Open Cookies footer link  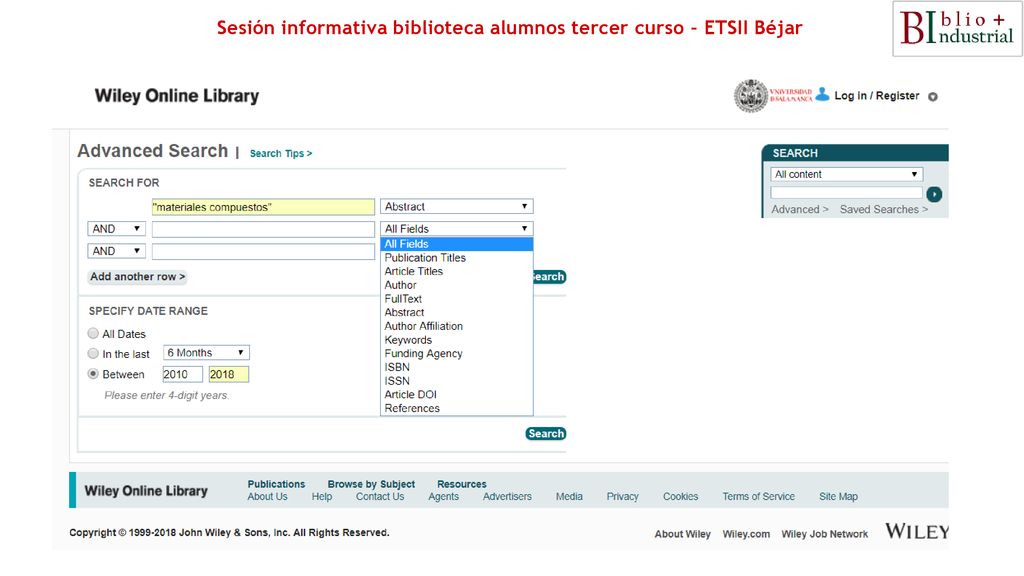coord(680,496)
